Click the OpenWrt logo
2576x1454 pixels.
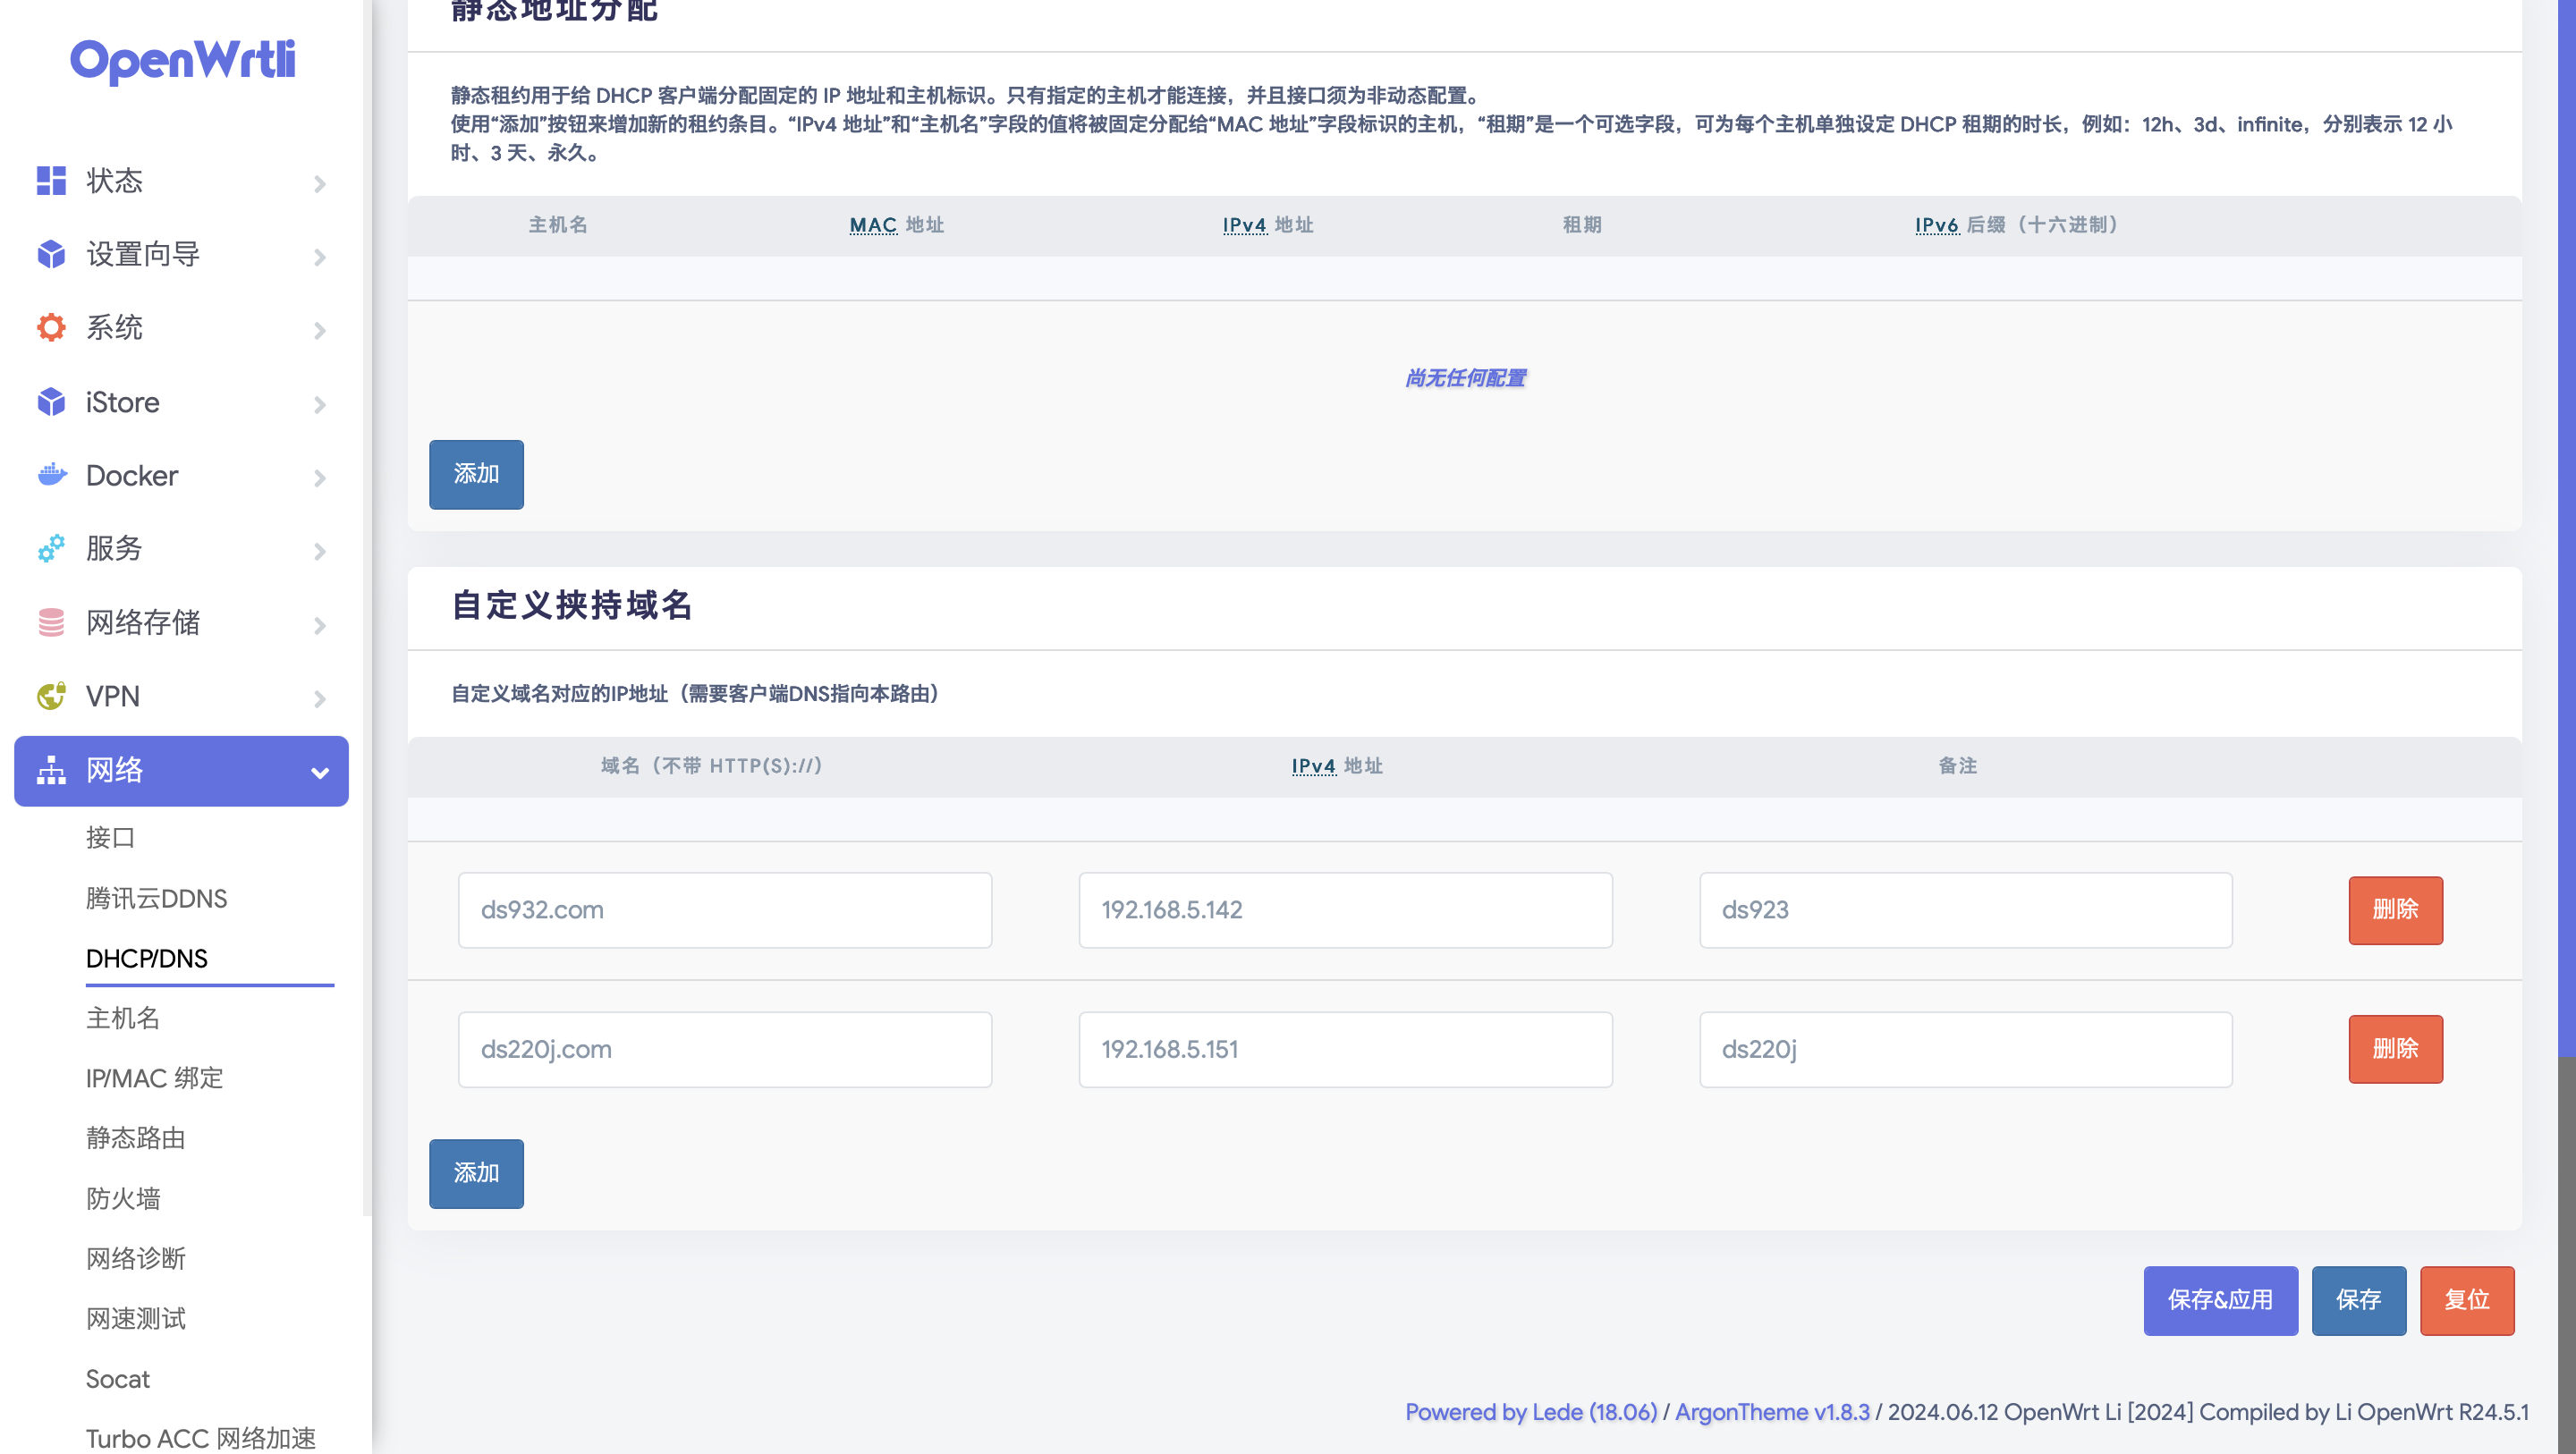point(183,60)
